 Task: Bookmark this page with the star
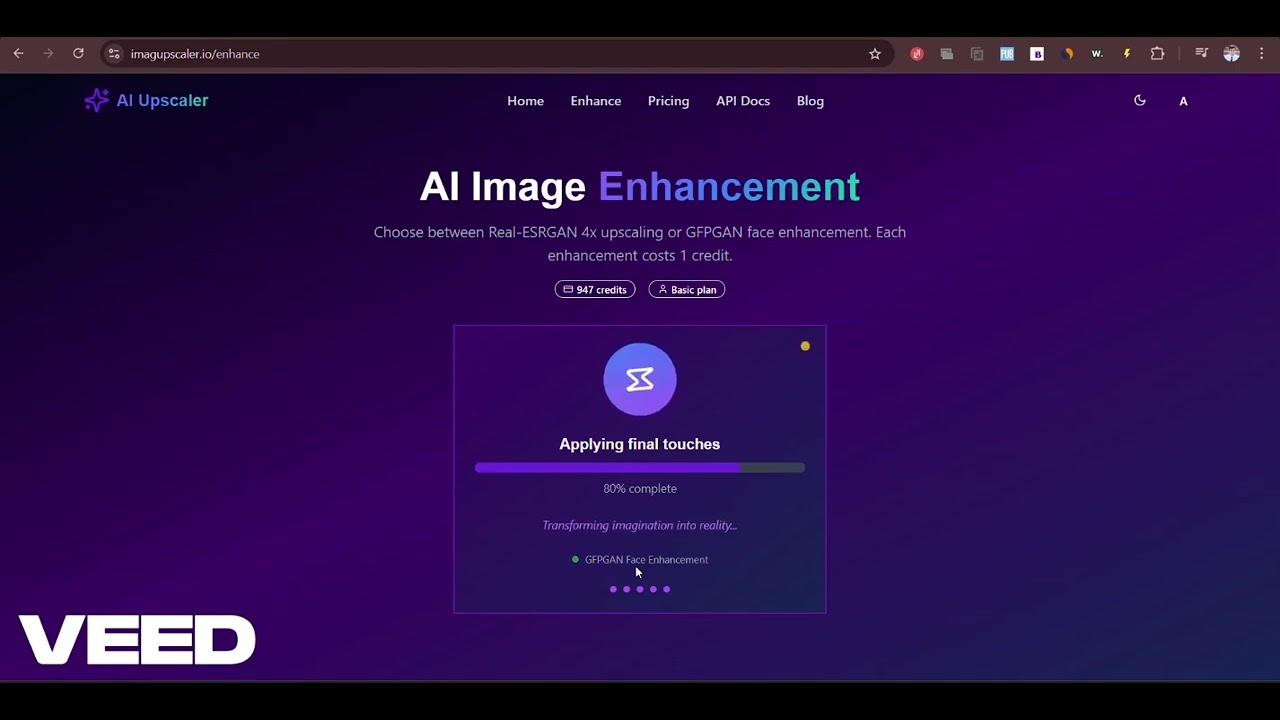click(x=875, y=54)
